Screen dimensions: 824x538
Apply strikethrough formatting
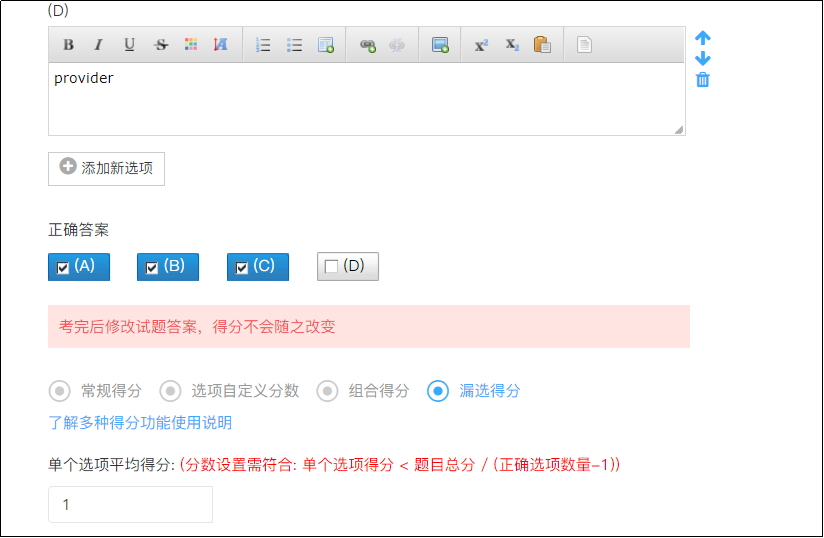click(161, 45)
